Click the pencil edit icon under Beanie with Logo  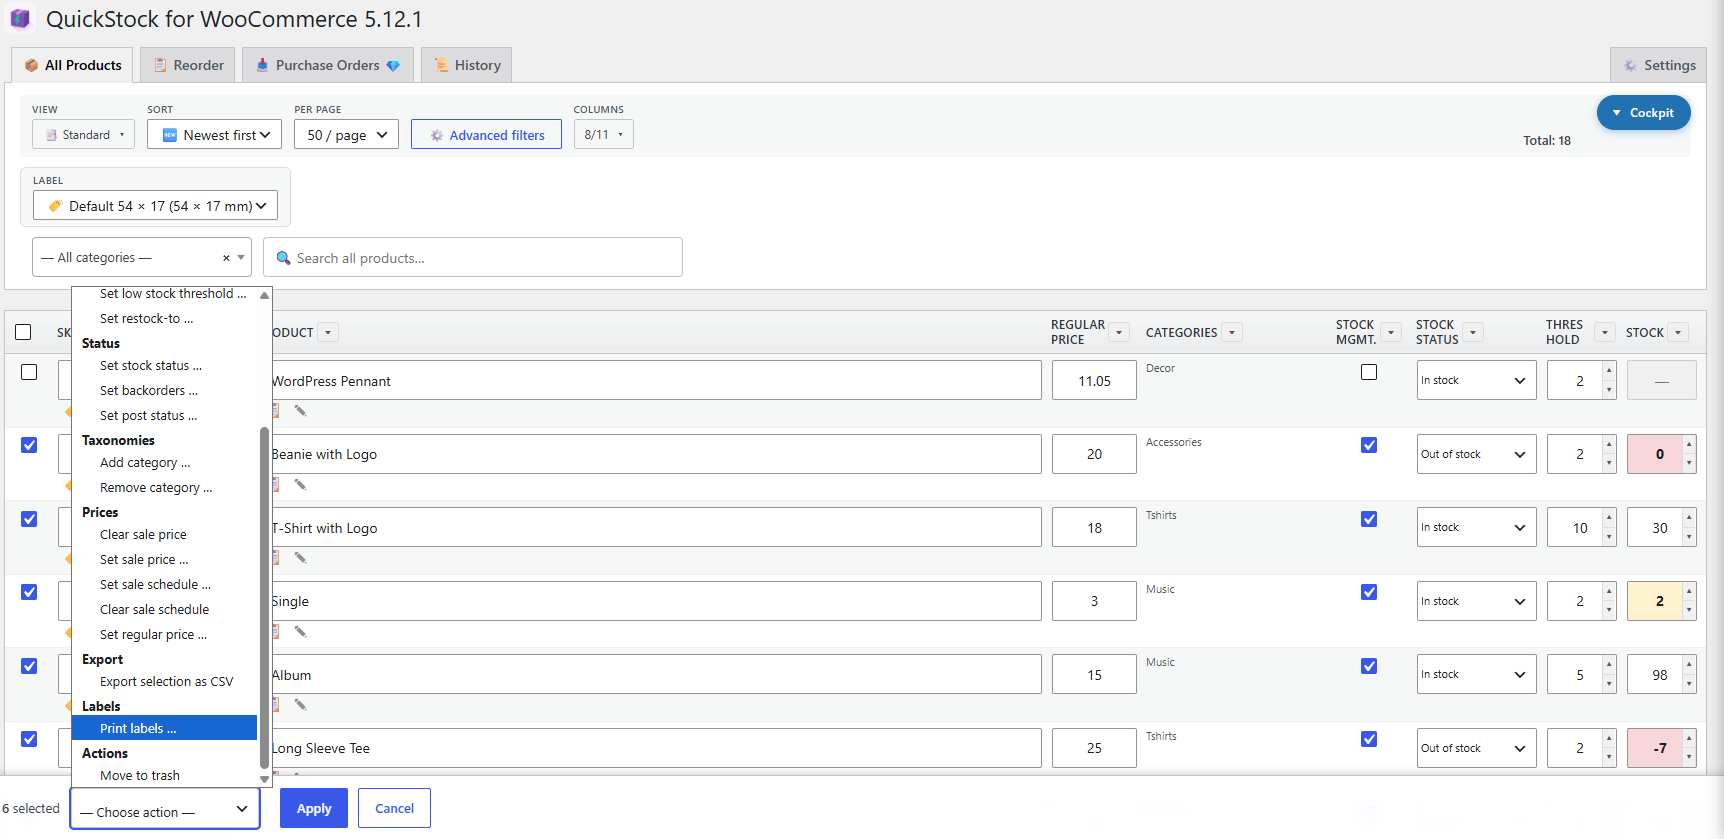click(300, 485)
